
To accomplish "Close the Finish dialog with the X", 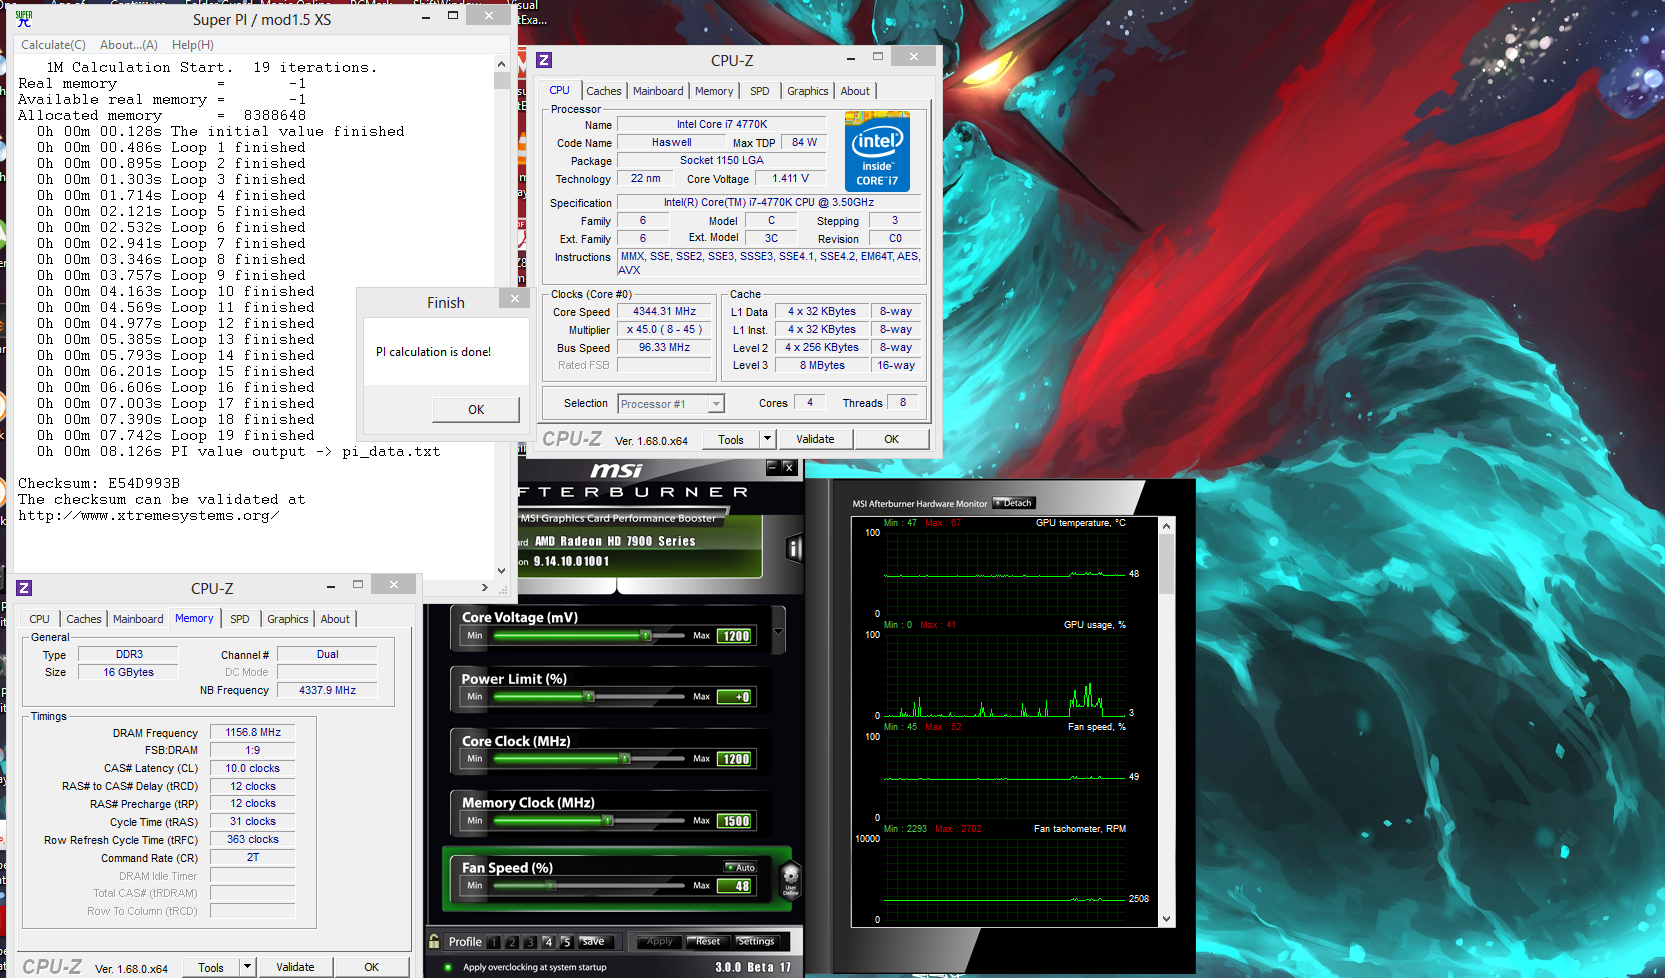I will click(x=514, y=298).
